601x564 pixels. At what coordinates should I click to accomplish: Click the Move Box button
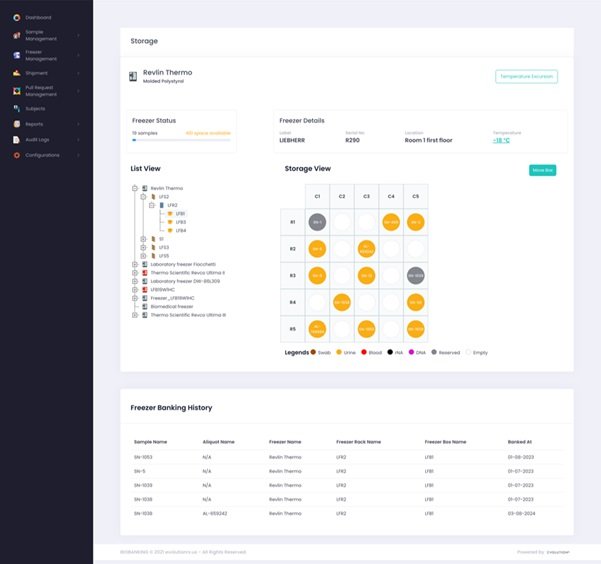(542, 170)
